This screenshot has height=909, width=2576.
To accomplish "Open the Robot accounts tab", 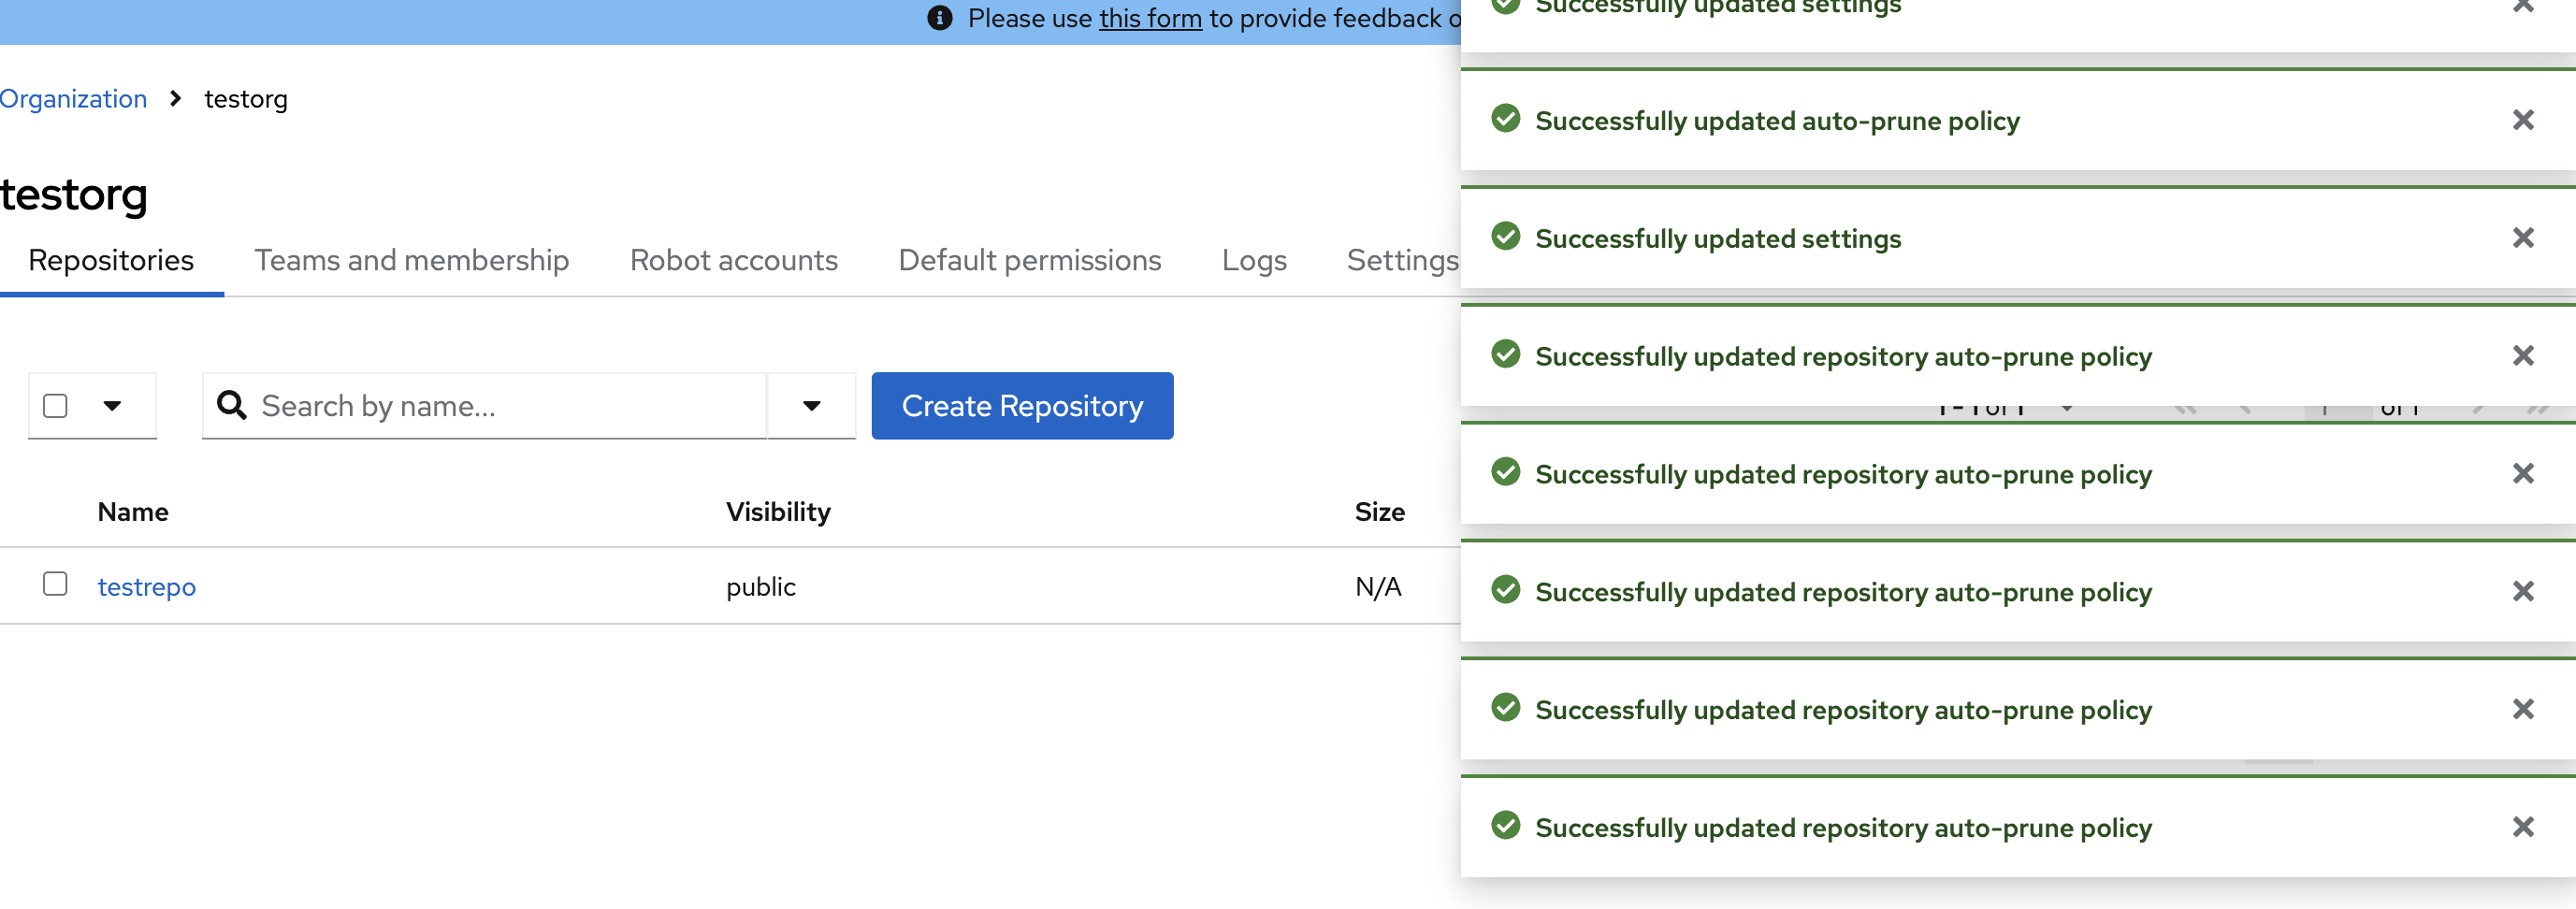I will coord(733,261).
